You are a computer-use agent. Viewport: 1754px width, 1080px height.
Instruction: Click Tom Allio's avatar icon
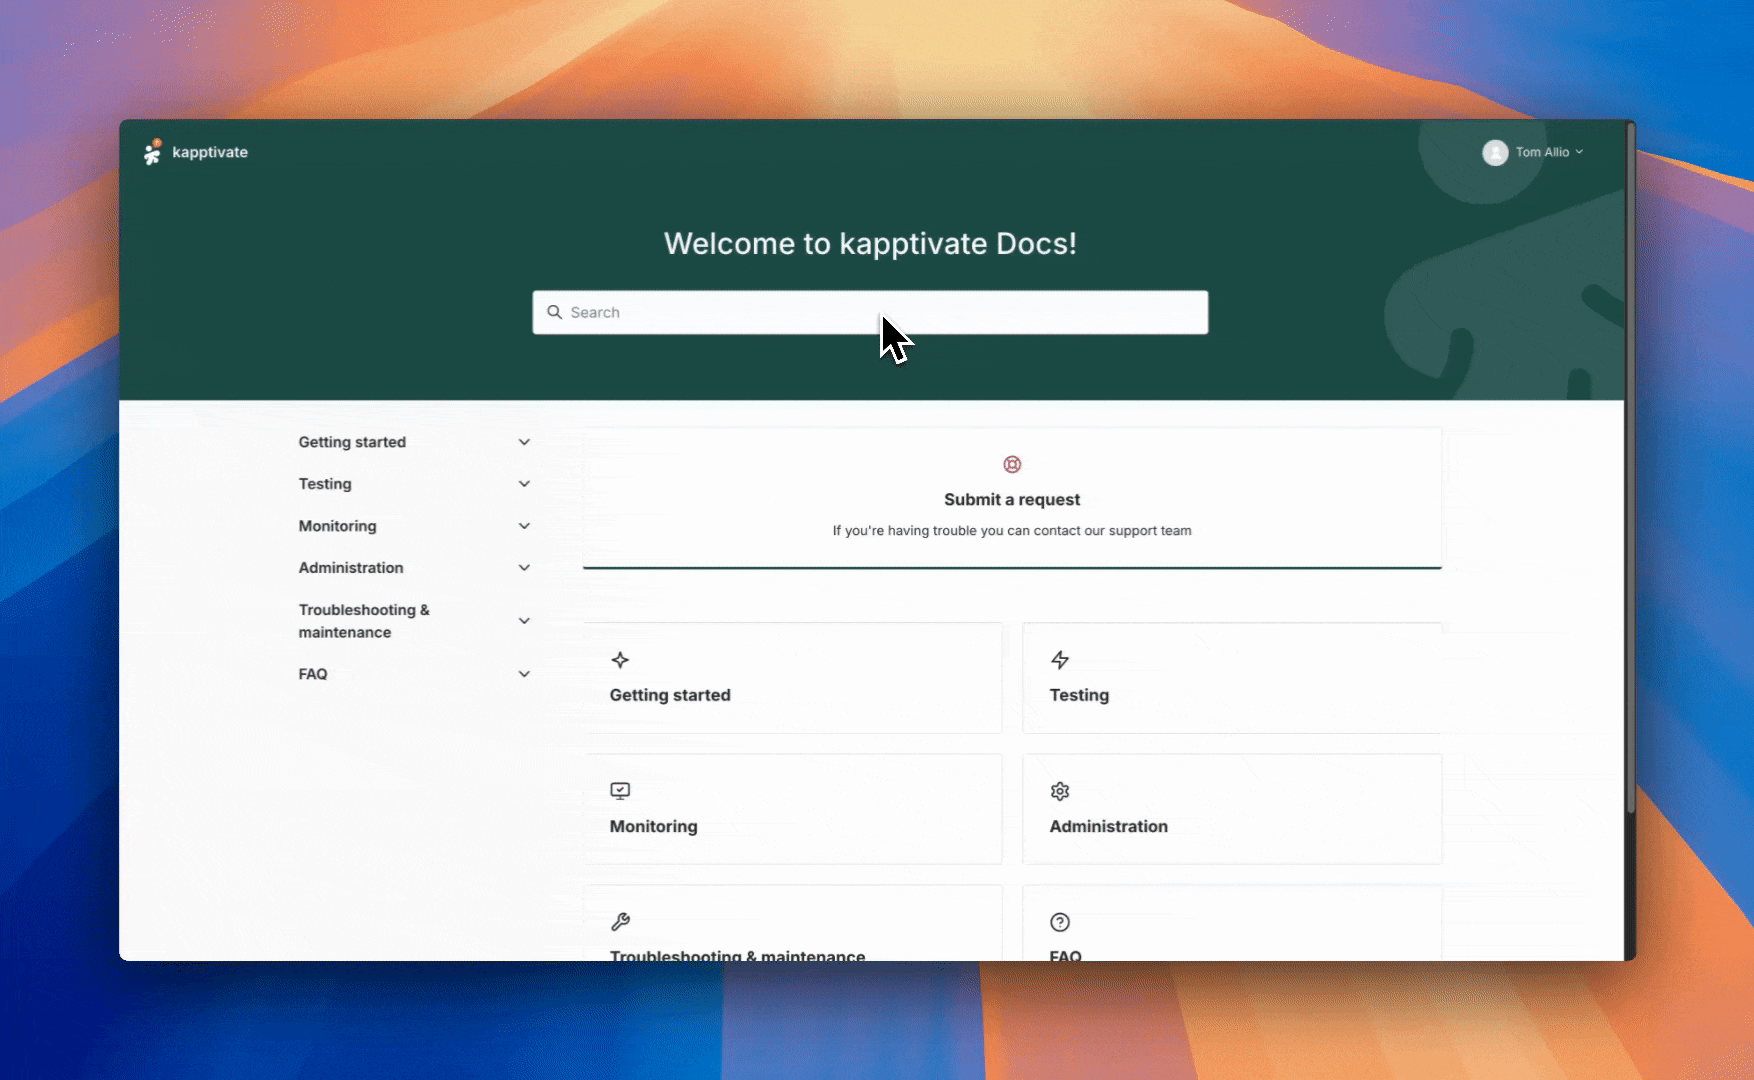click(1495, 152)
